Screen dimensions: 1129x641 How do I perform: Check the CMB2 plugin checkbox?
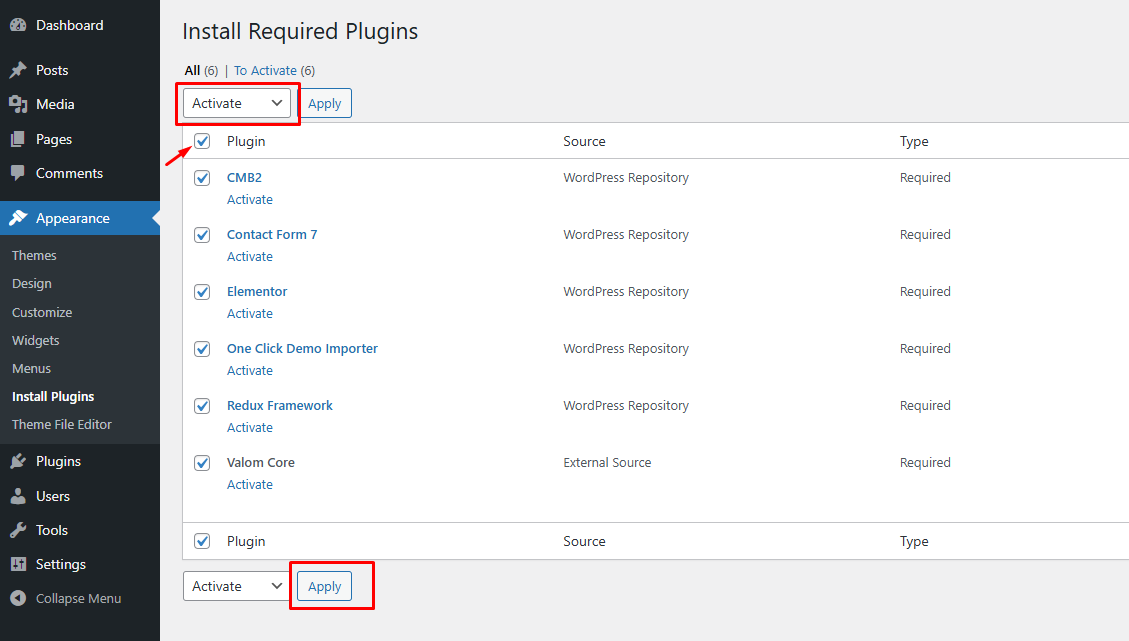coord(202,178)
